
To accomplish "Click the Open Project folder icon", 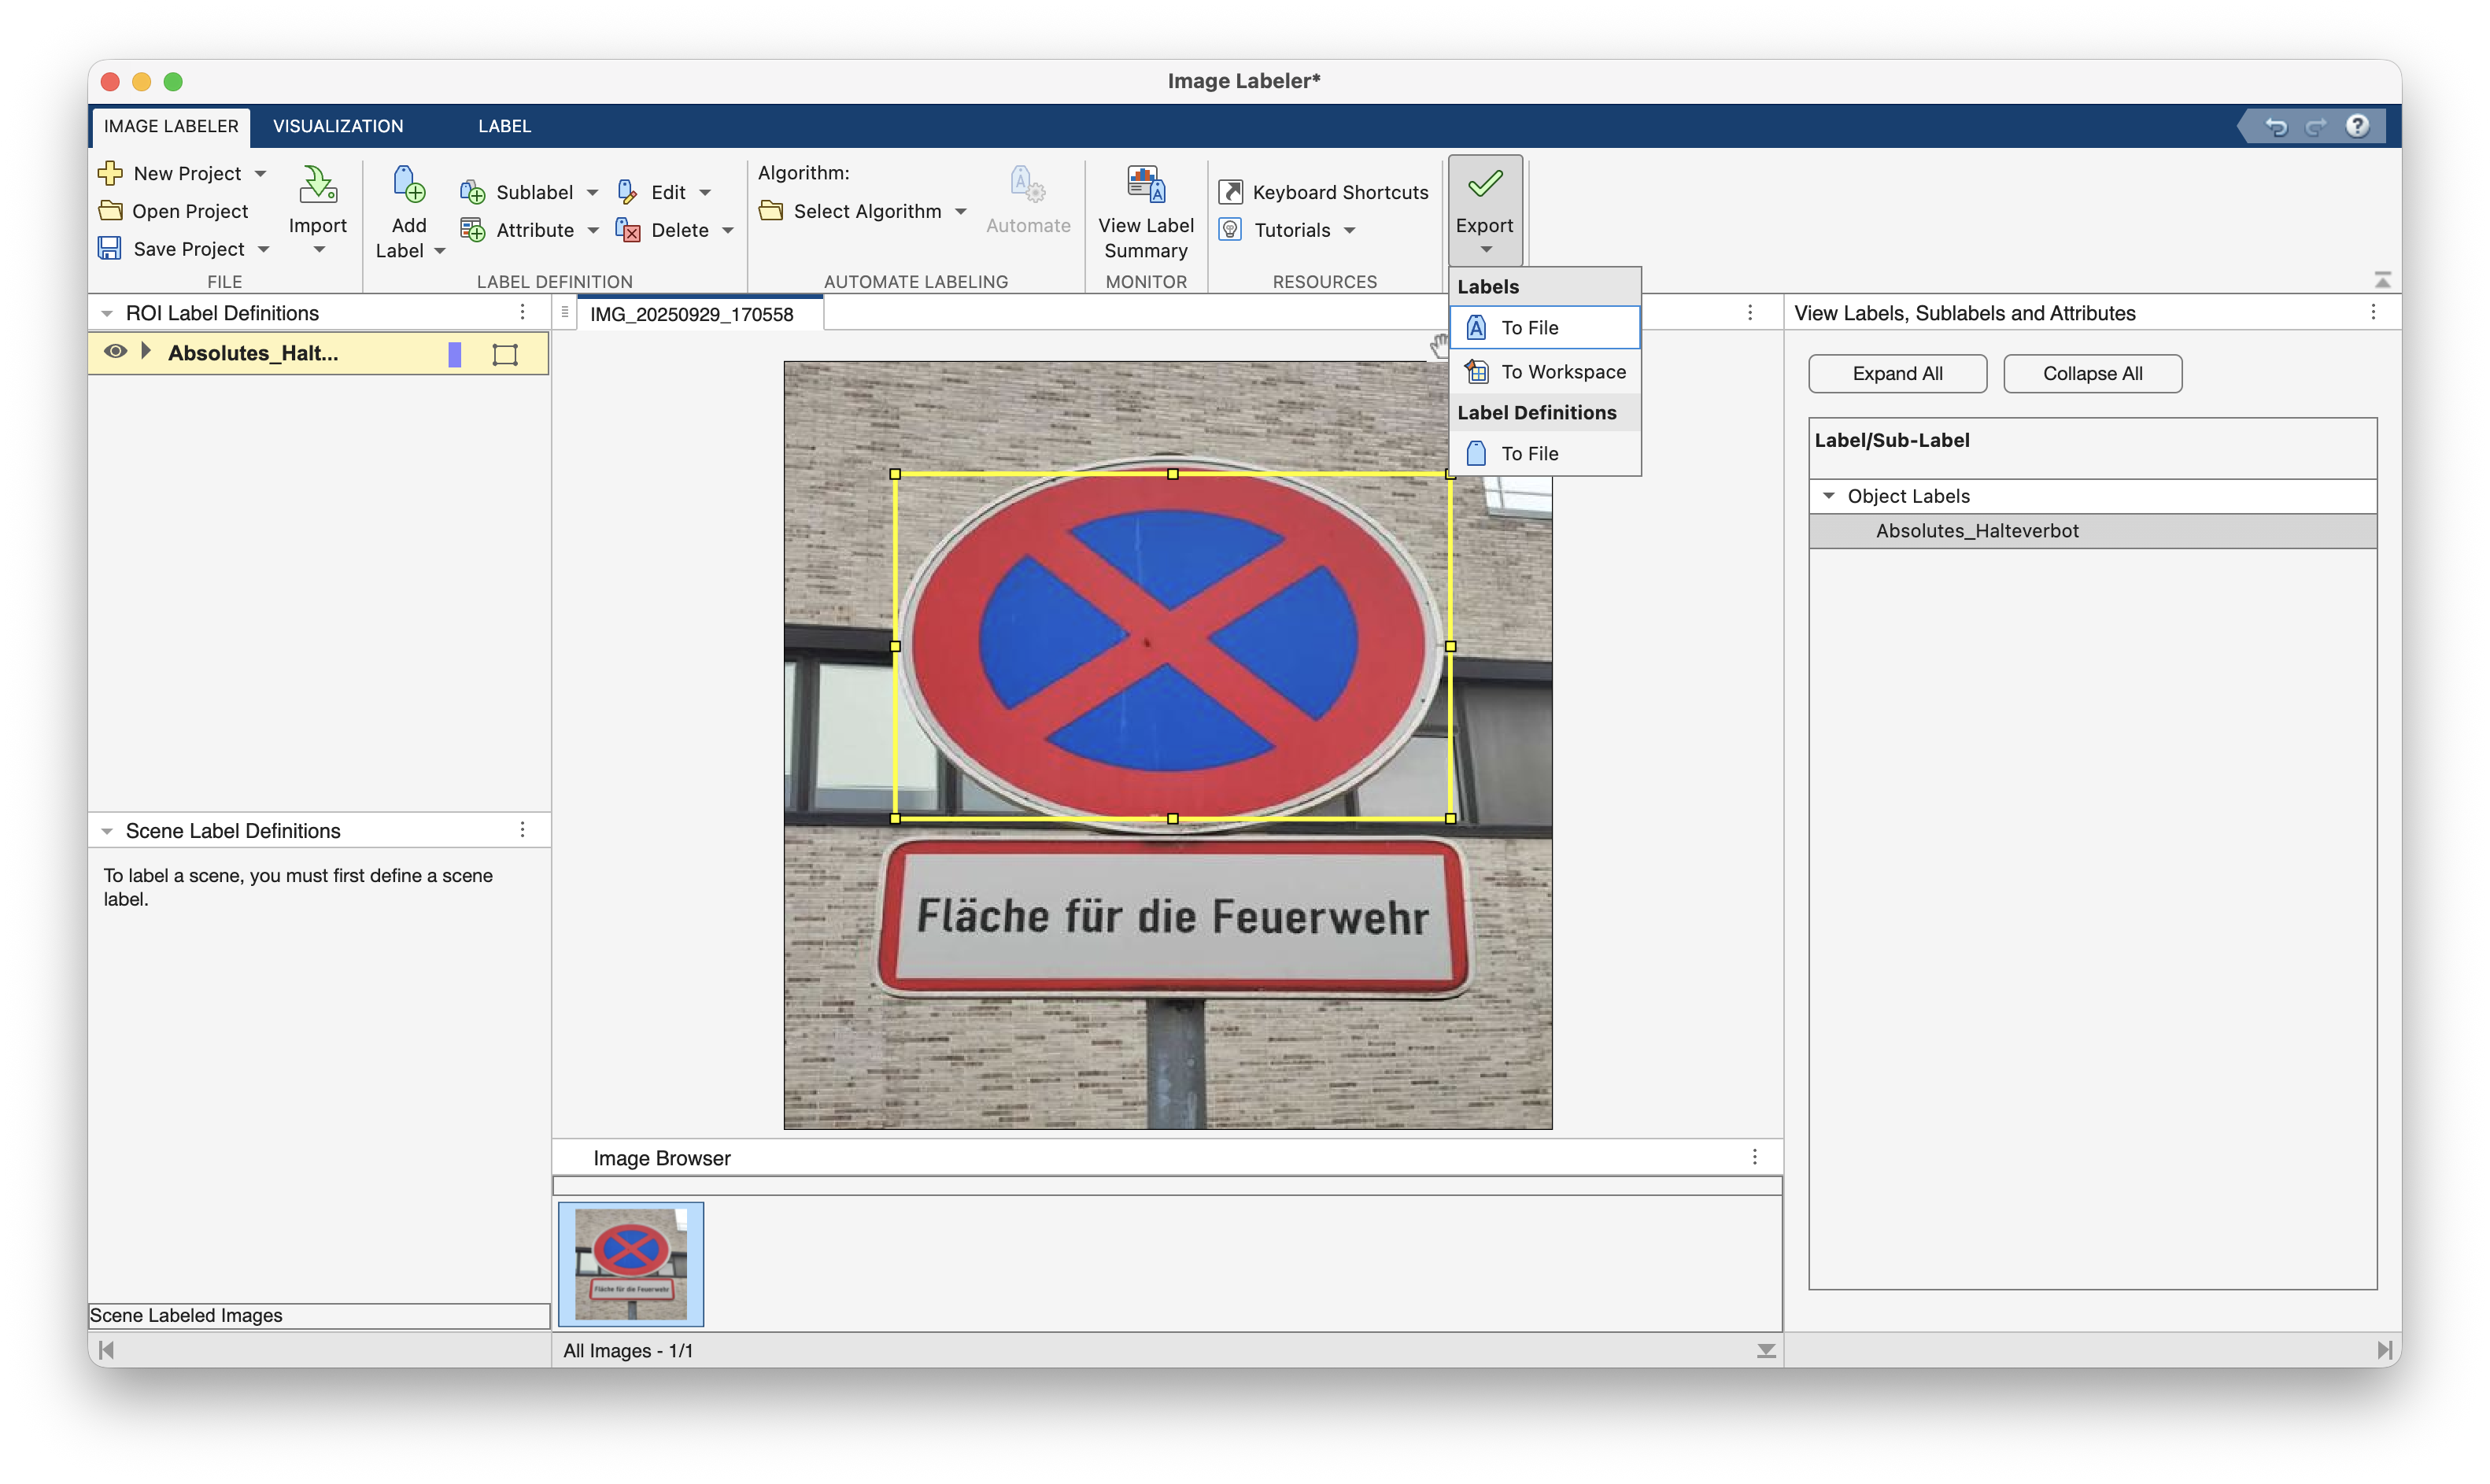I will click(111, 211).
